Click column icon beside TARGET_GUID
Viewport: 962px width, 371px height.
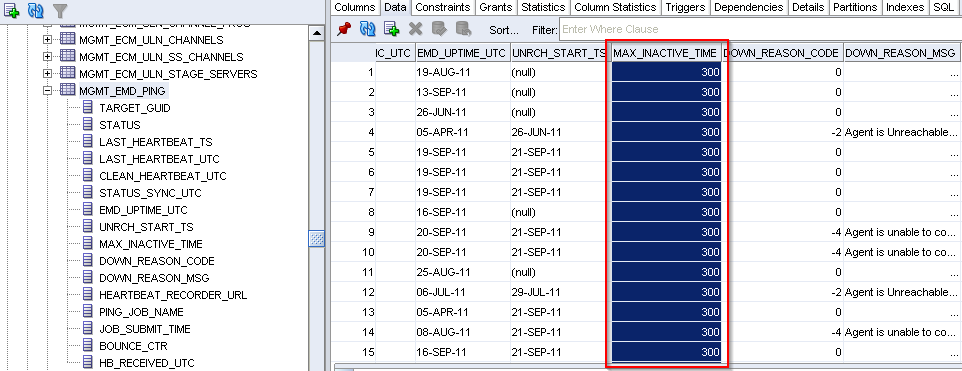[88, 107]
